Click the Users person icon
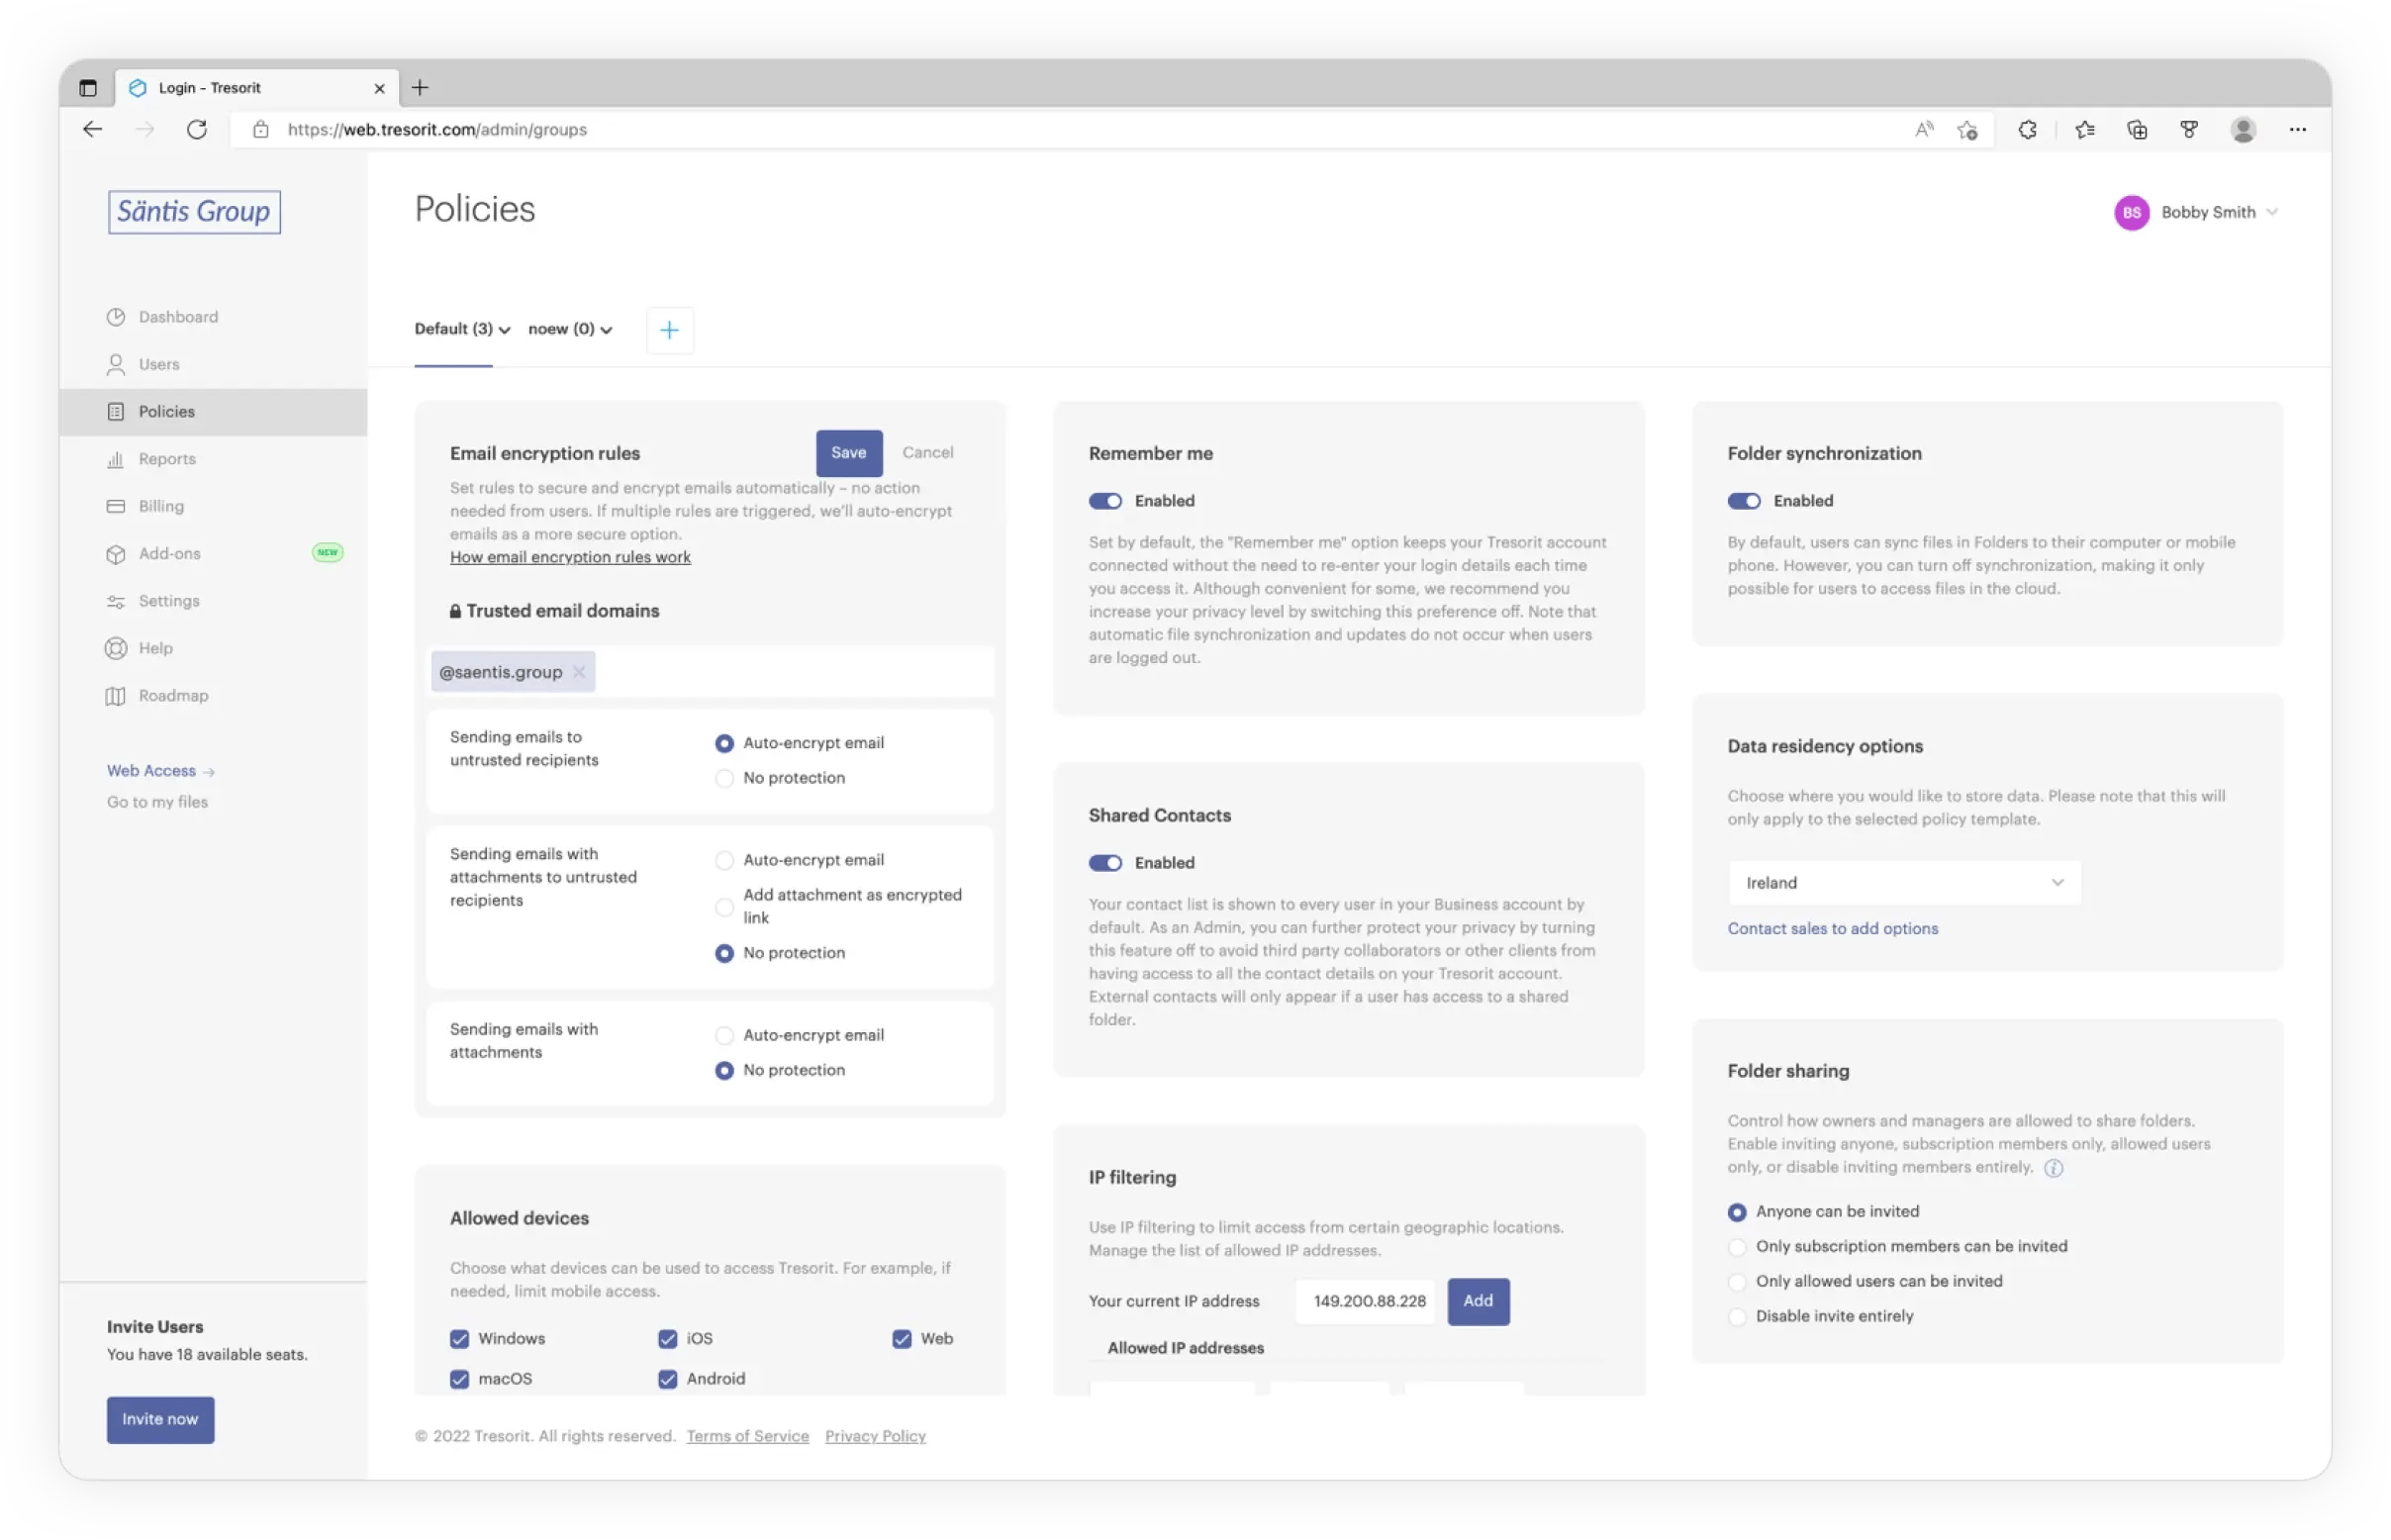Viewport: 2391px width, 1540px height. click(x=116, y=364)
